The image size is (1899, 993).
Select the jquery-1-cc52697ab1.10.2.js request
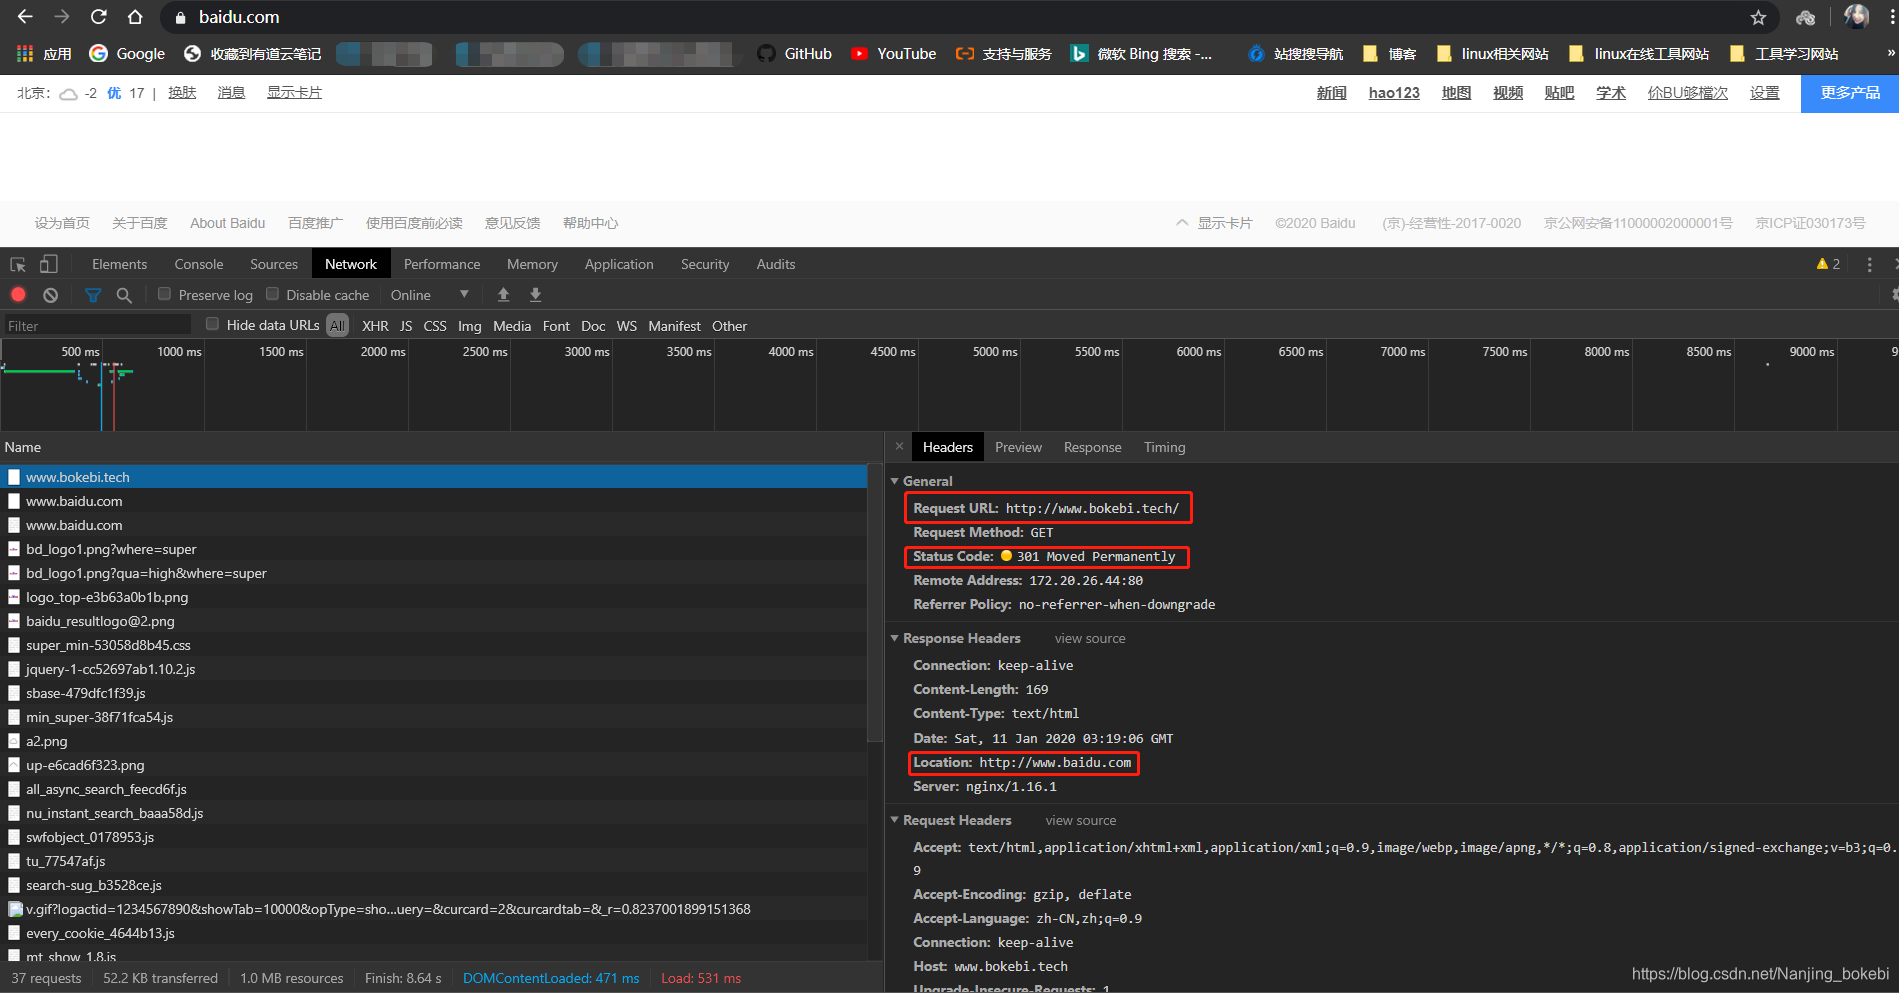tap(434, 669)
